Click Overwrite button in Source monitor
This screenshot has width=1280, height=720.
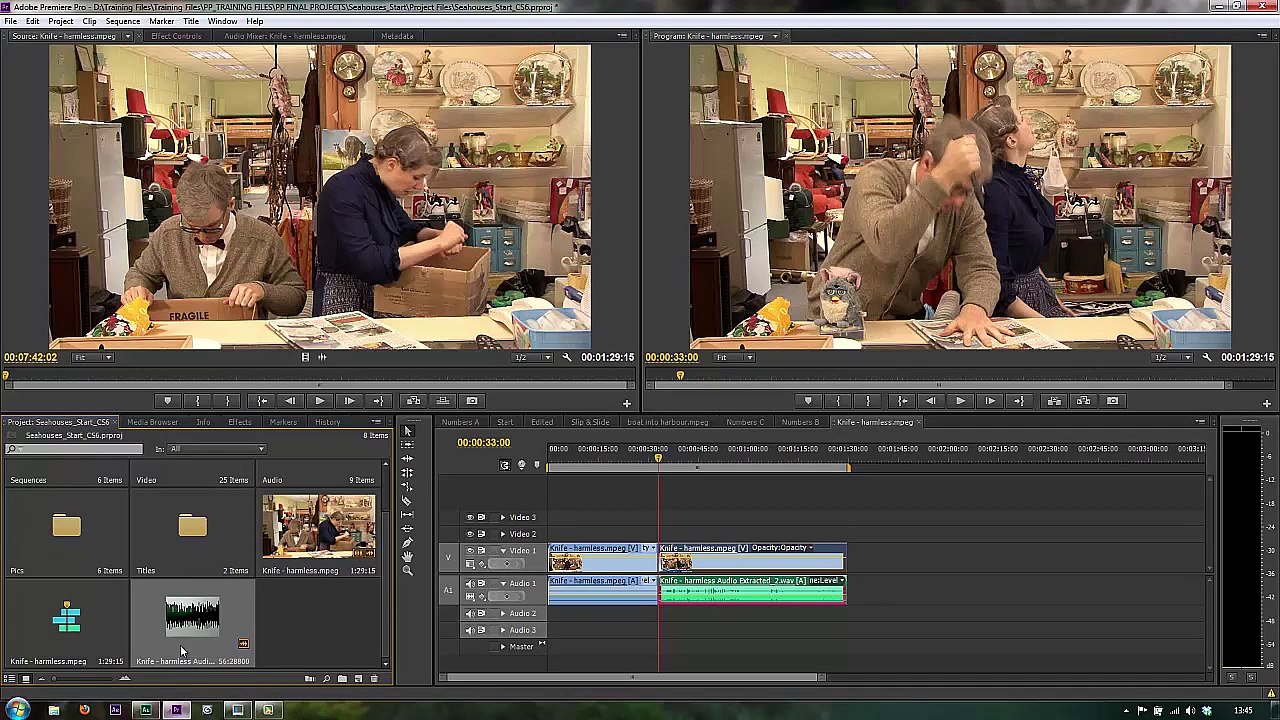tap(442, 401)
